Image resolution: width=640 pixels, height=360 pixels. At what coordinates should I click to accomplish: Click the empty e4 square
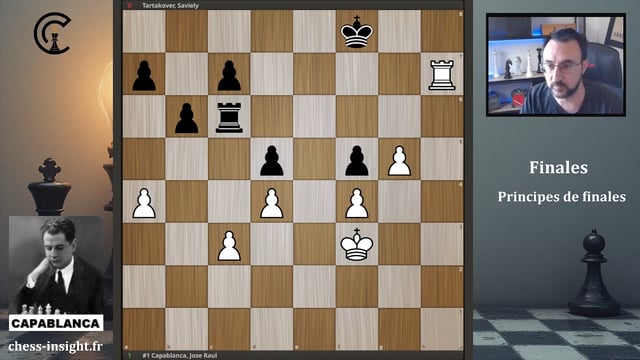(x=314, y=202)
